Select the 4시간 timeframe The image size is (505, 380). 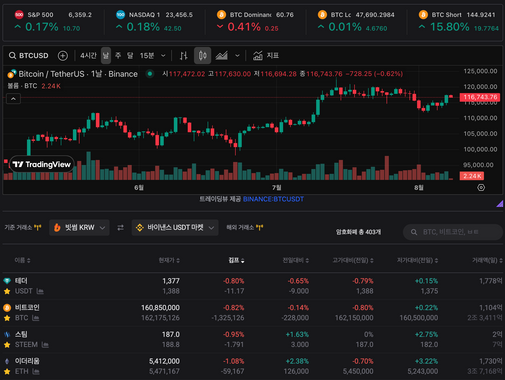coord(88,56)
